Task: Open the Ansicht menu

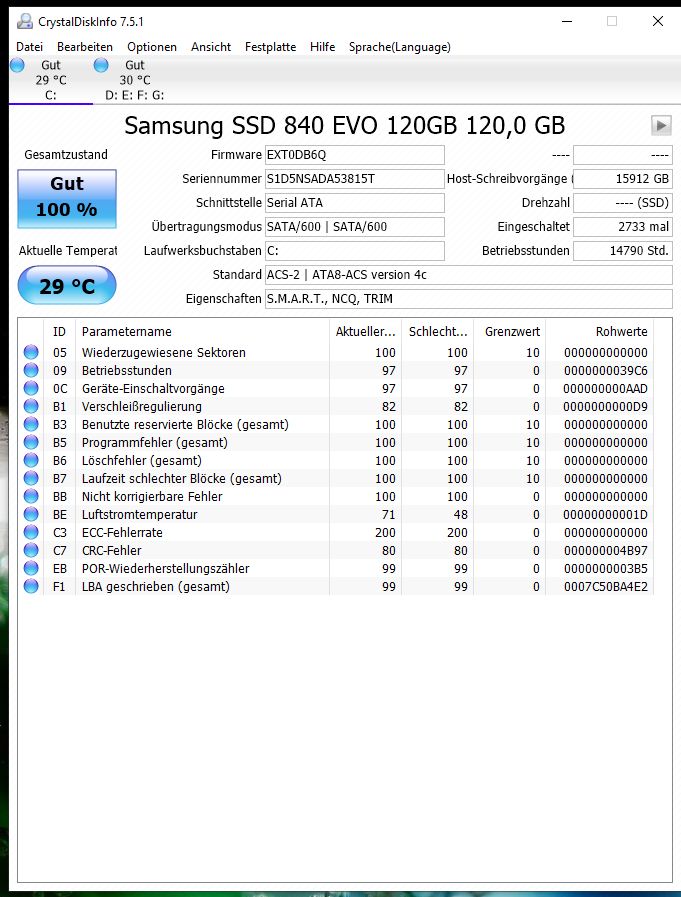Action: point(211,47)
